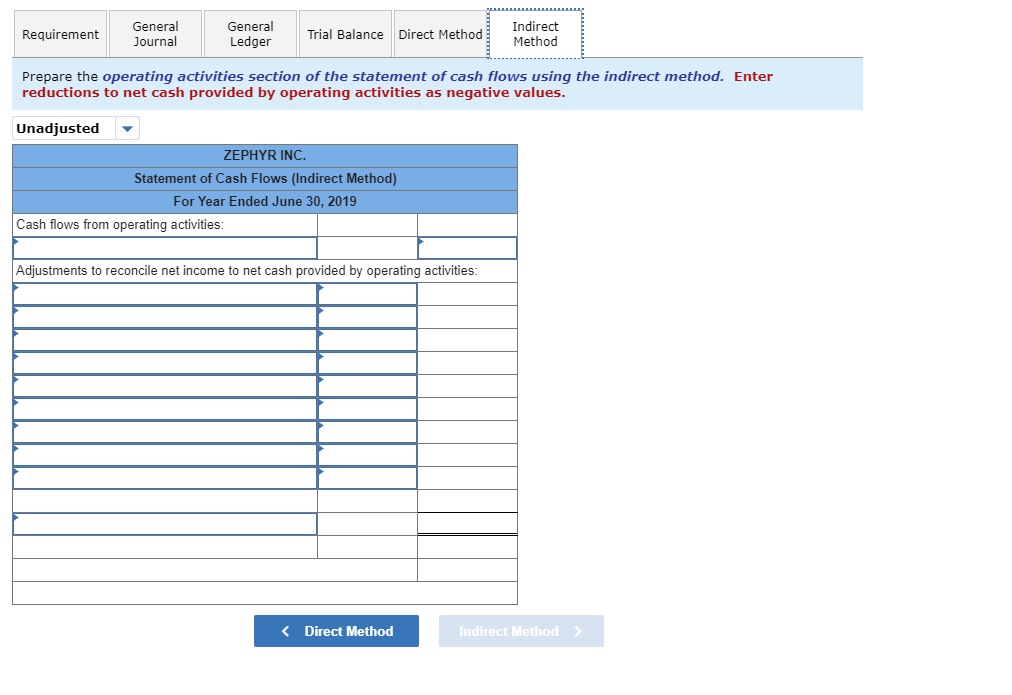Open the first account label dropdown below operating activities

pos(164,247)
